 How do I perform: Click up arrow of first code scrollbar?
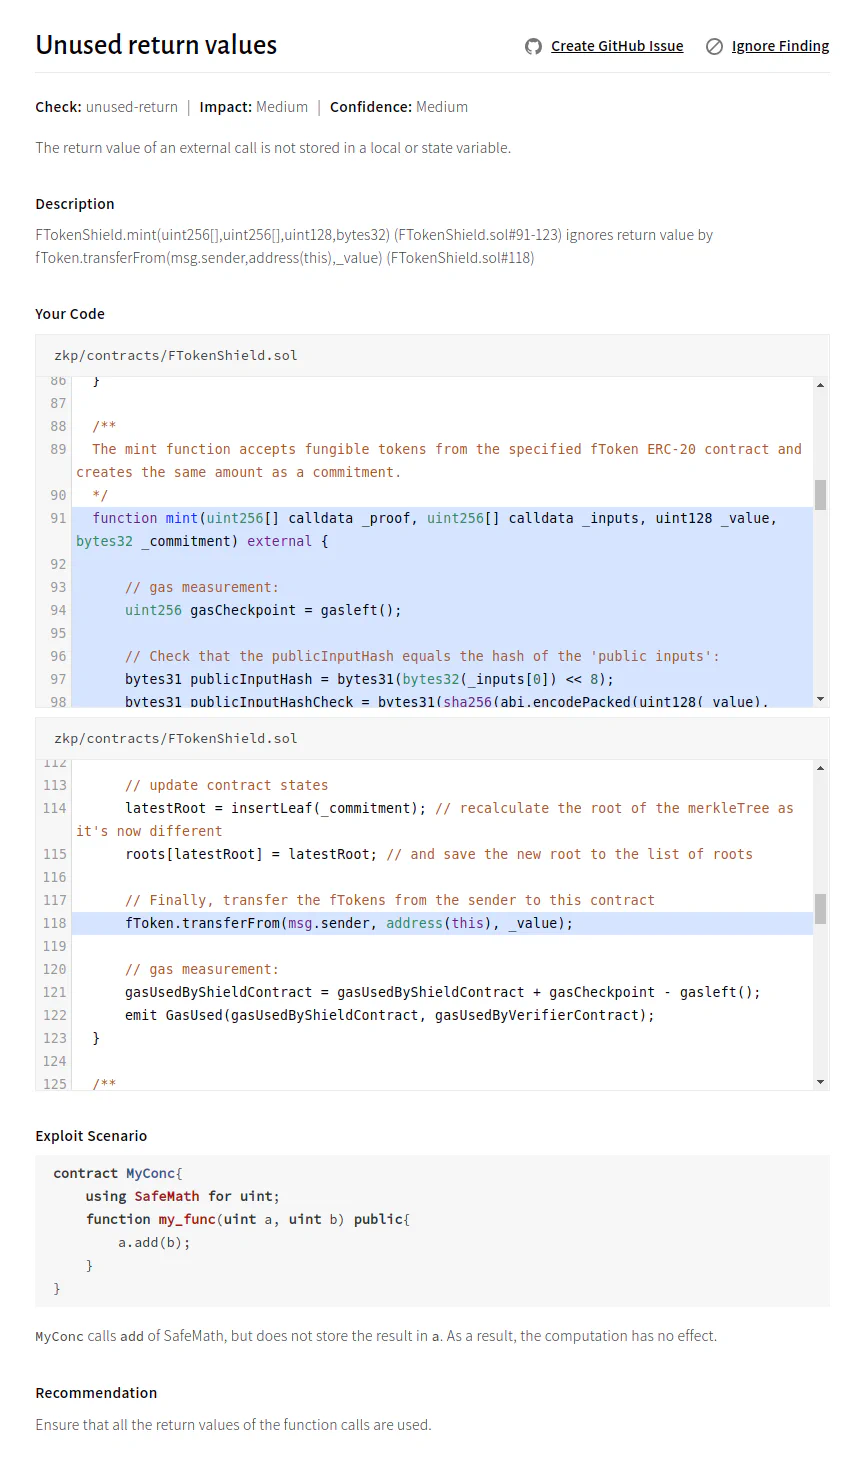point(820,385)
